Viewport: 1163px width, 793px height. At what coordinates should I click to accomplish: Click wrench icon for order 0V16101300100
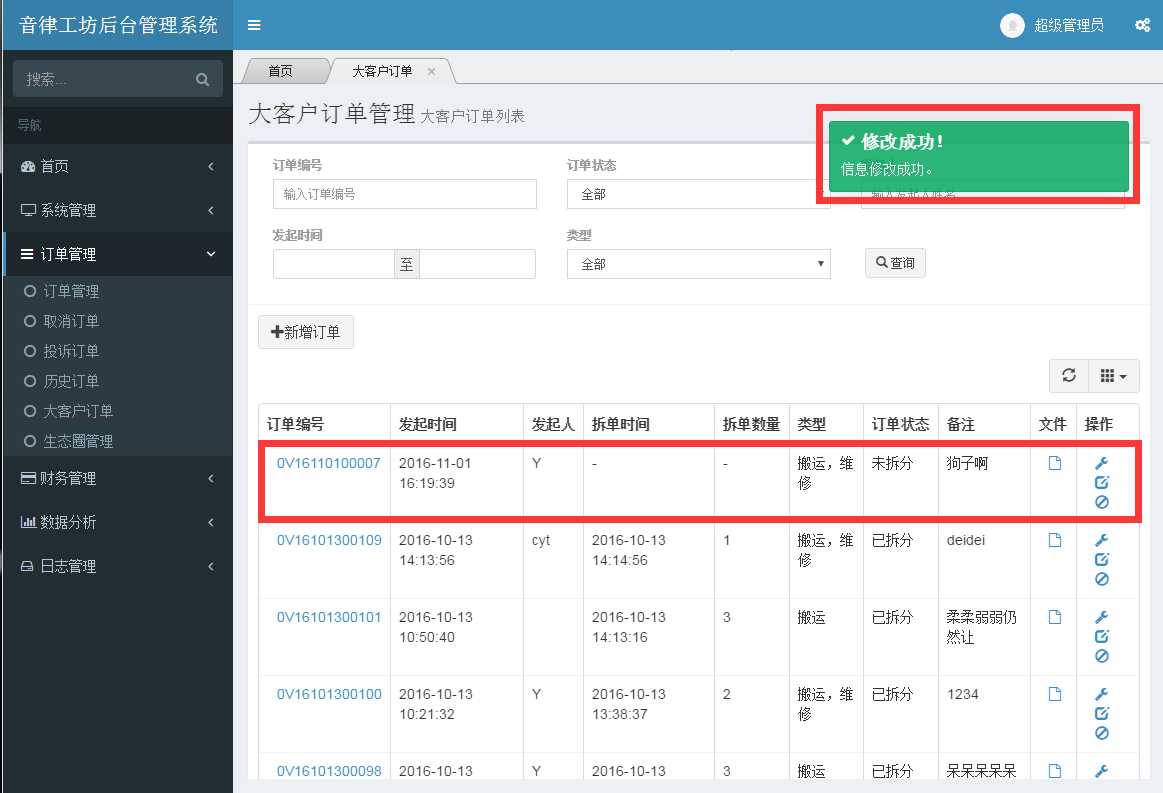point(1101,694)
